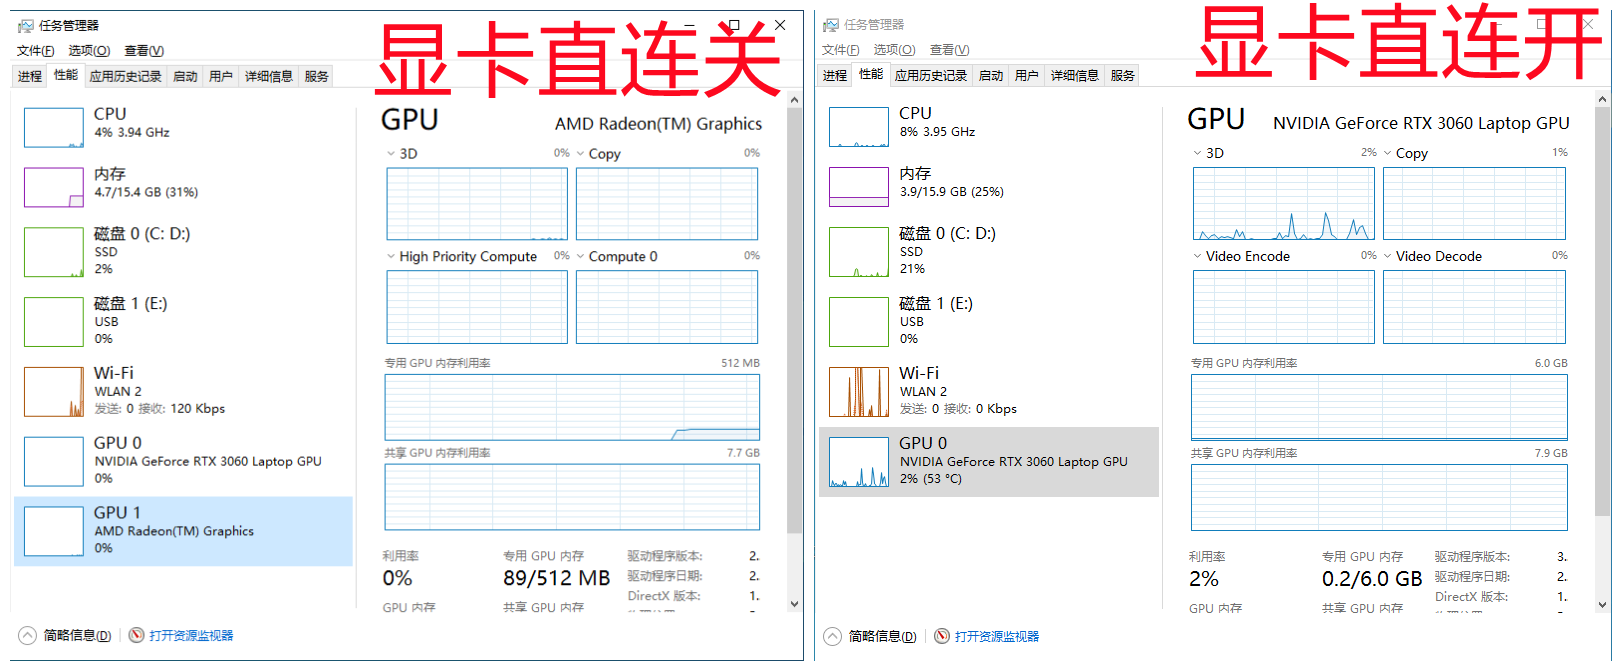Screen dimensions: 1622x671
Task: Click Task Manager app icon in left window title bar
Action: point(26,25)
